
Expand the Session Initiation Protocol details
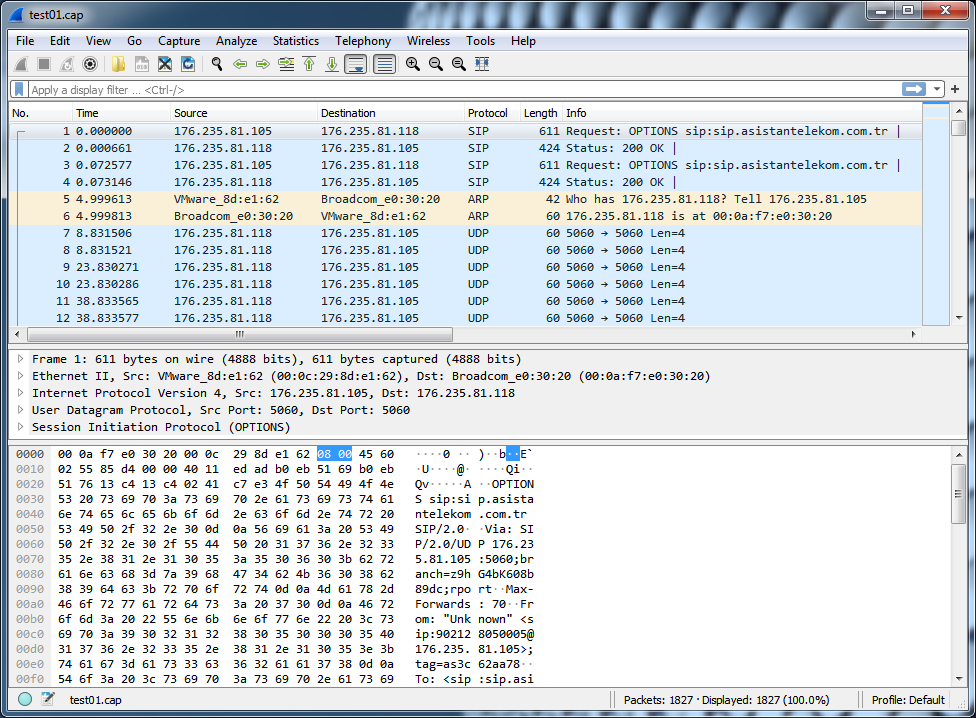21,427
